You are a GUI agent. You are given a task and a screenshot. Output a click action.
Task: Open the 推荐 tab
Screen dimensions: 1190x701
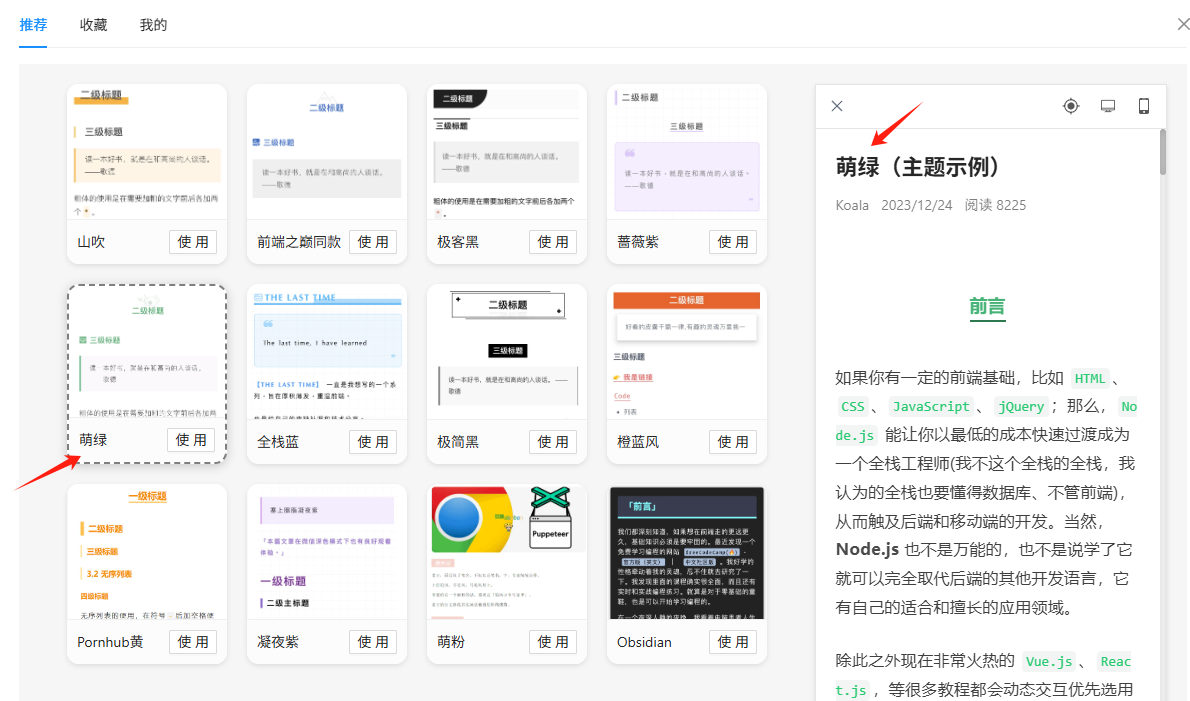click(x=33, y=25)
